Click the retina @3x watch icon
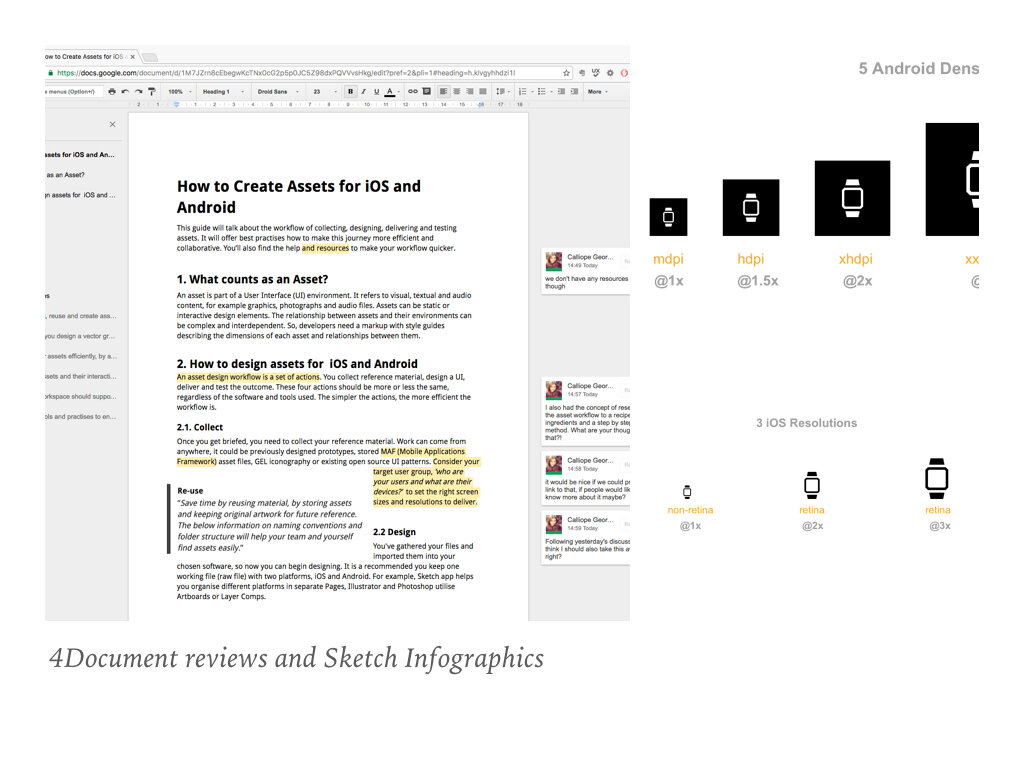 [936, 478]
